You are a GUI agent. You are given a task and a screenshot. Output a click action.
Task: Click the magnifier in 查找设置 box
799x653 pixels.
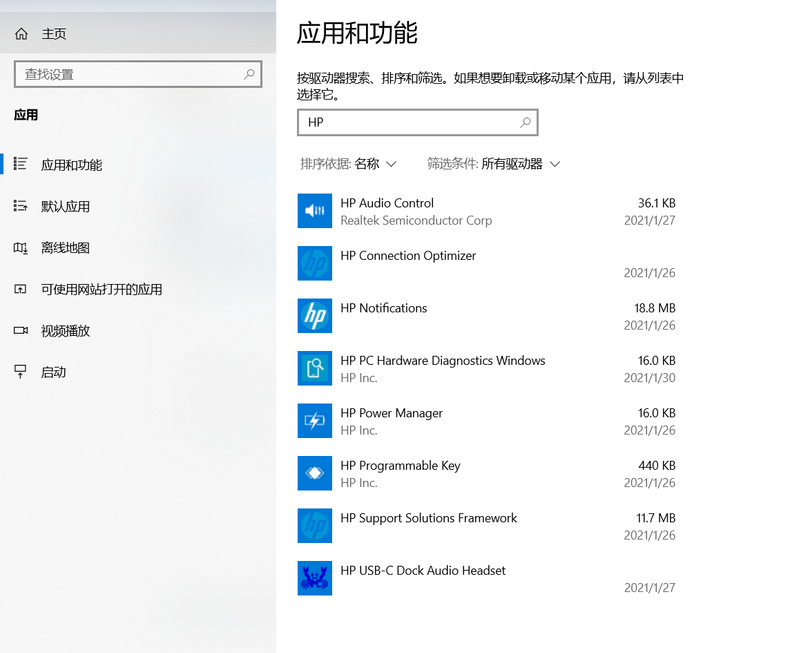click(x=249, y=74)
